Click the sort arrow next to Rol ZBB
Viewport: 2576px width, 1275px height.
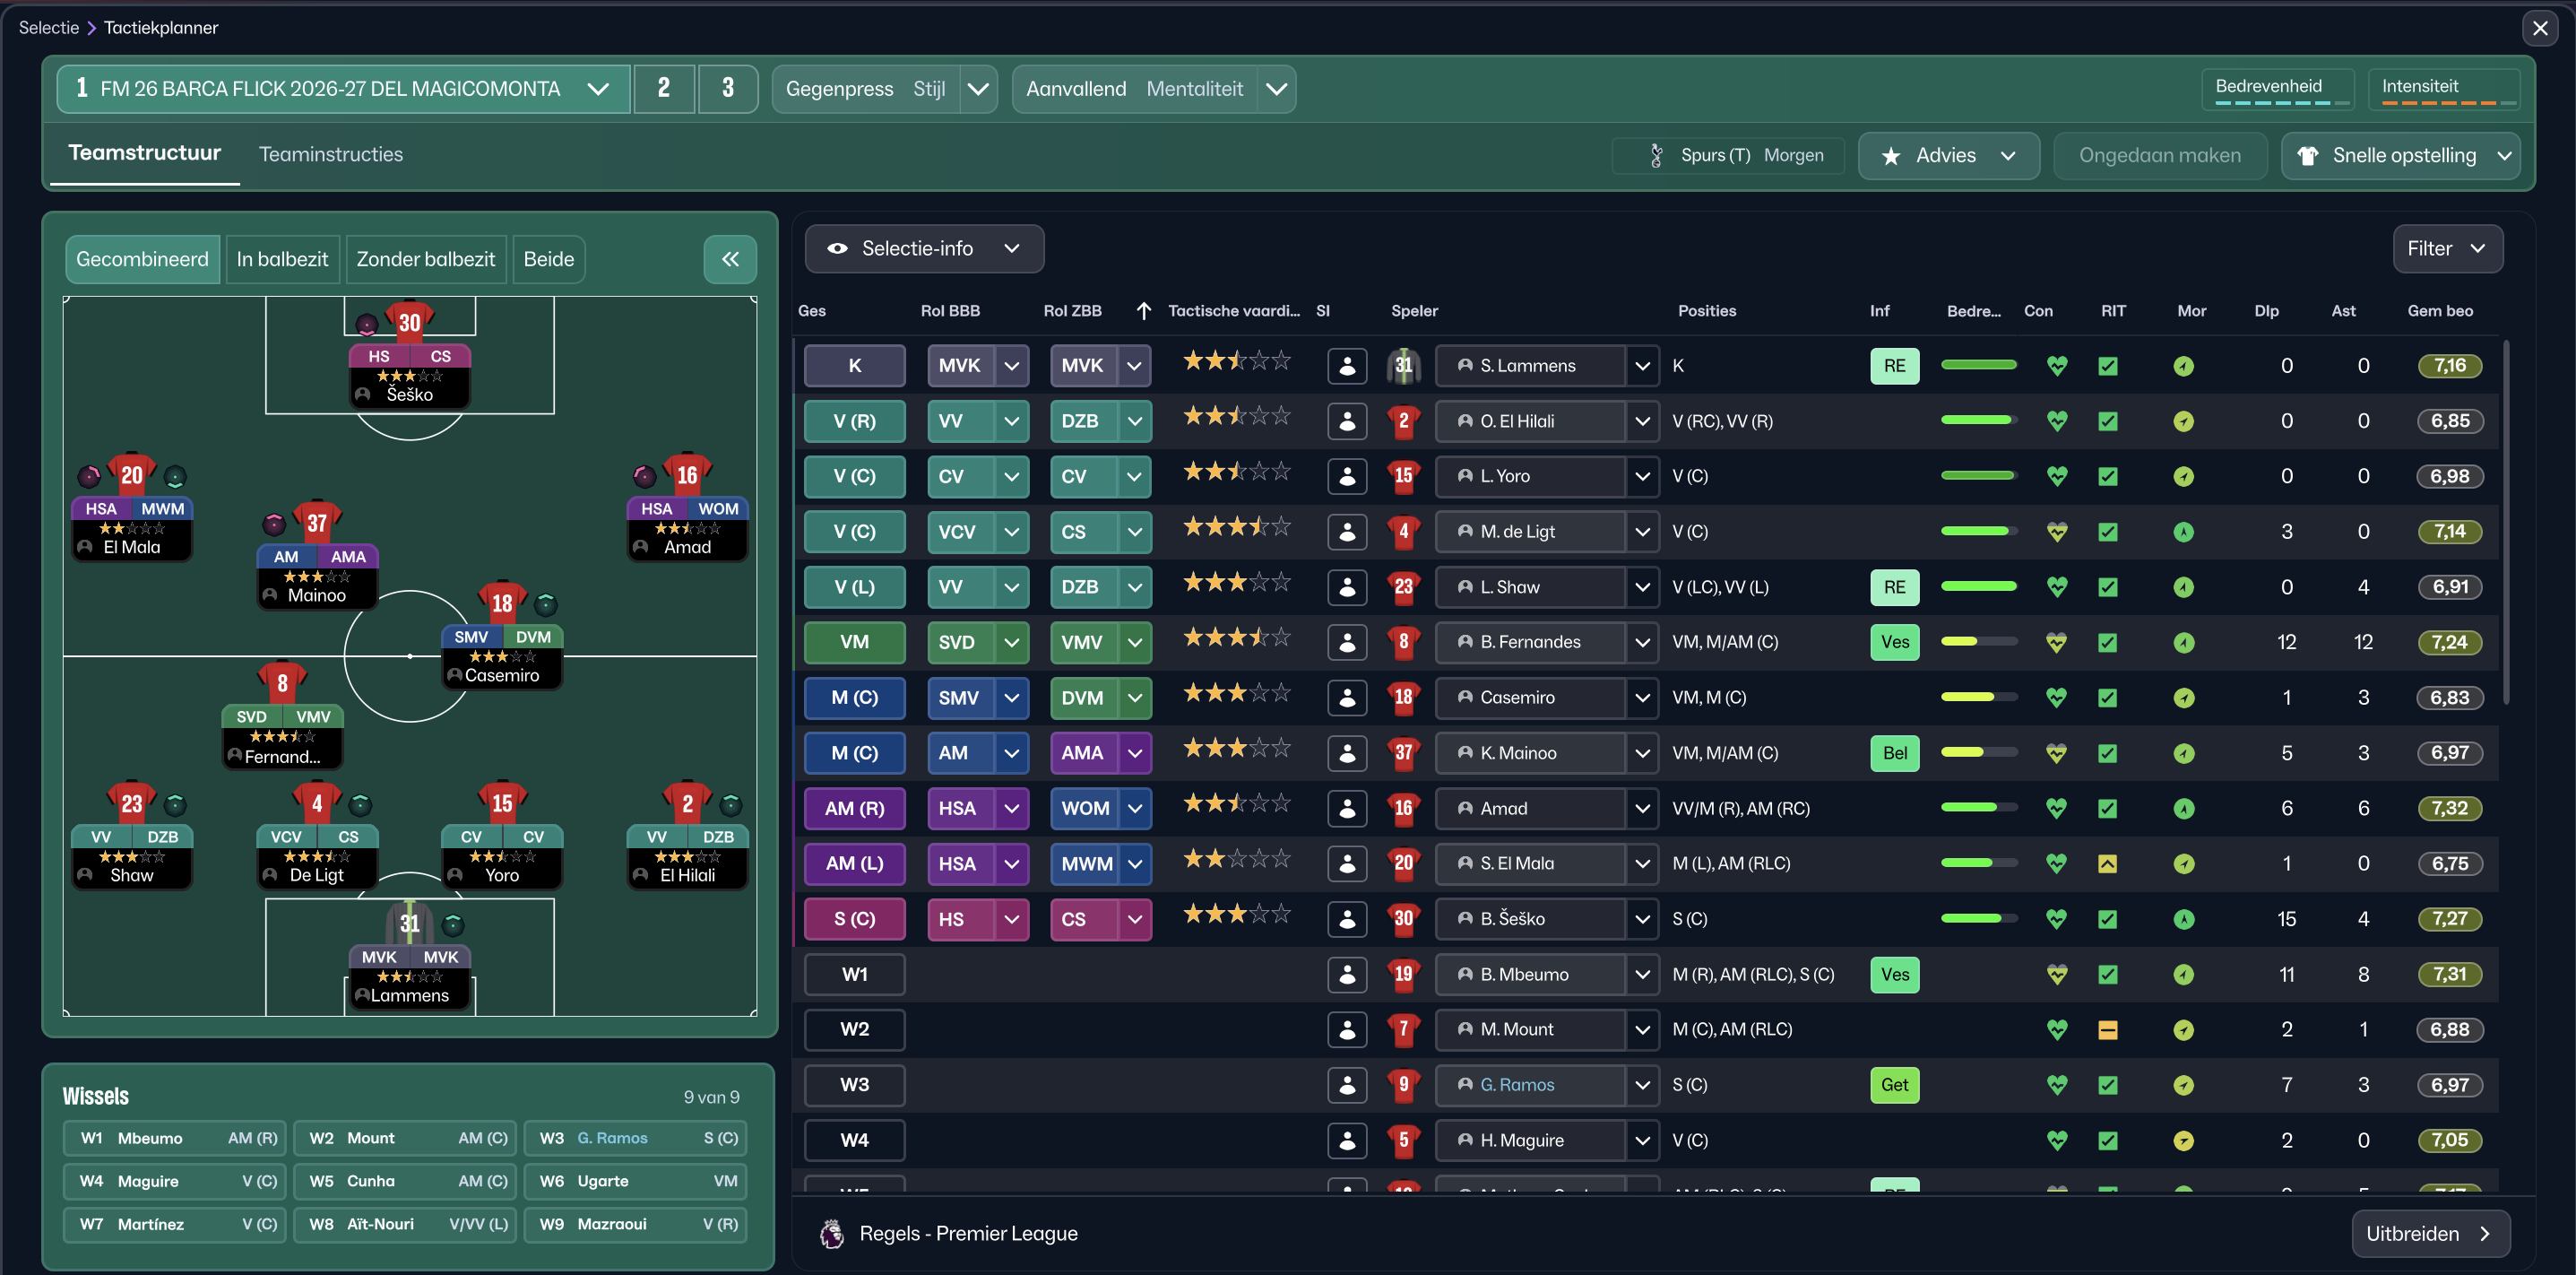coord(1144,311)
